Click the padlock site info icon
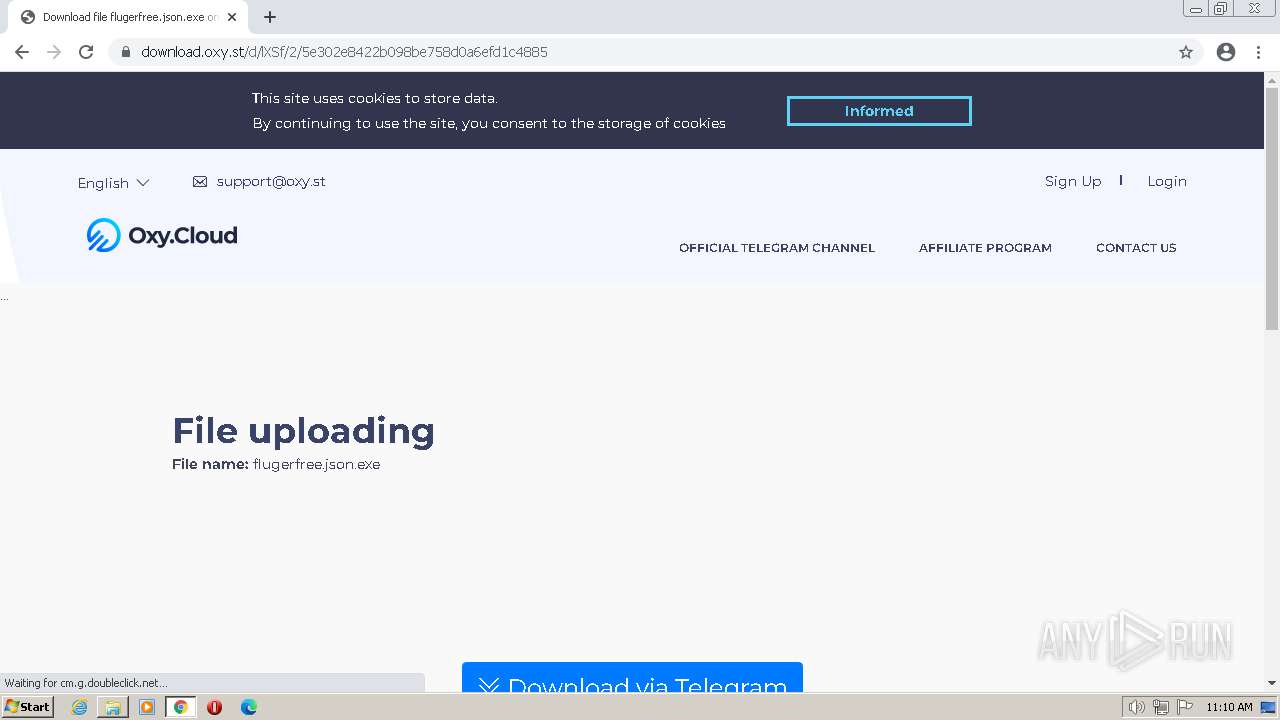The height and width of the screenshot is (720, 1280). [x=126, y=52]
